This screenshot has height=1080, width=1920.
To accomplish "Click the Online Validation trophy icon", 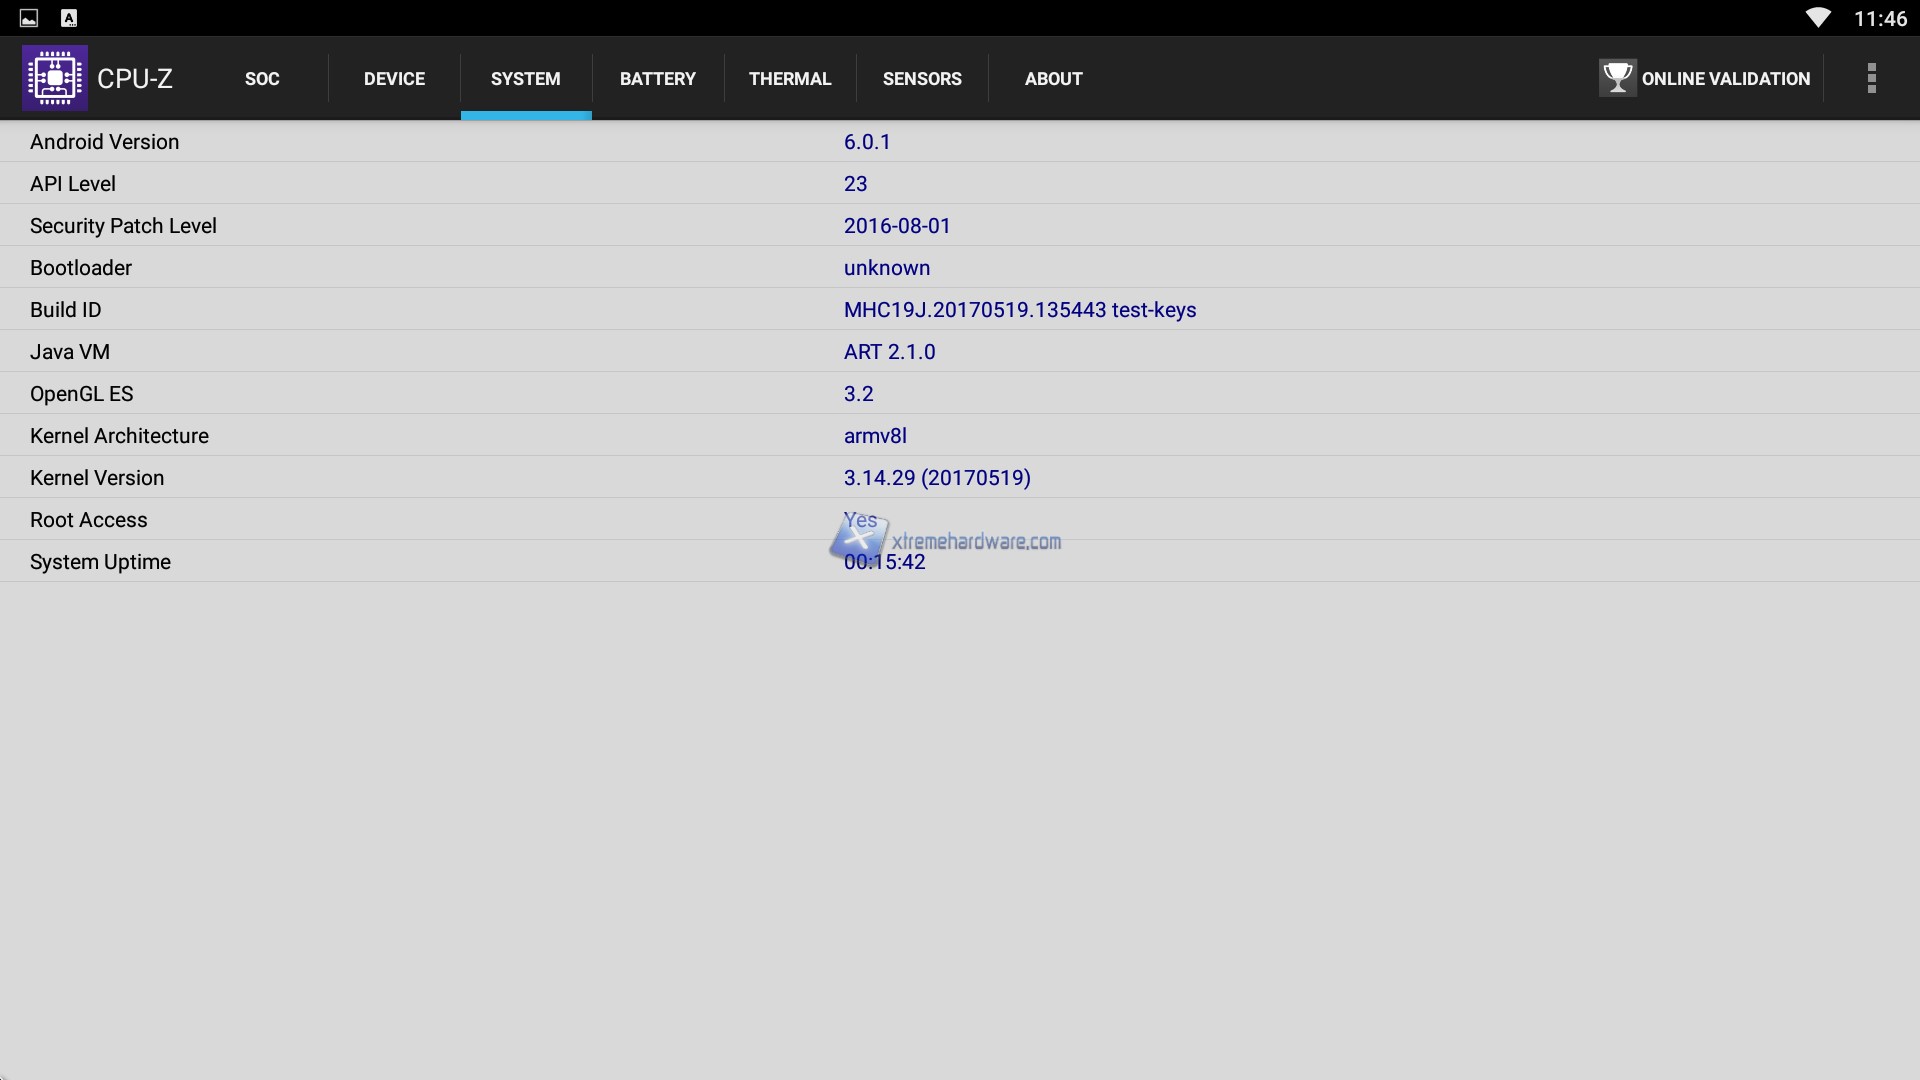I will pos(1616,78).
